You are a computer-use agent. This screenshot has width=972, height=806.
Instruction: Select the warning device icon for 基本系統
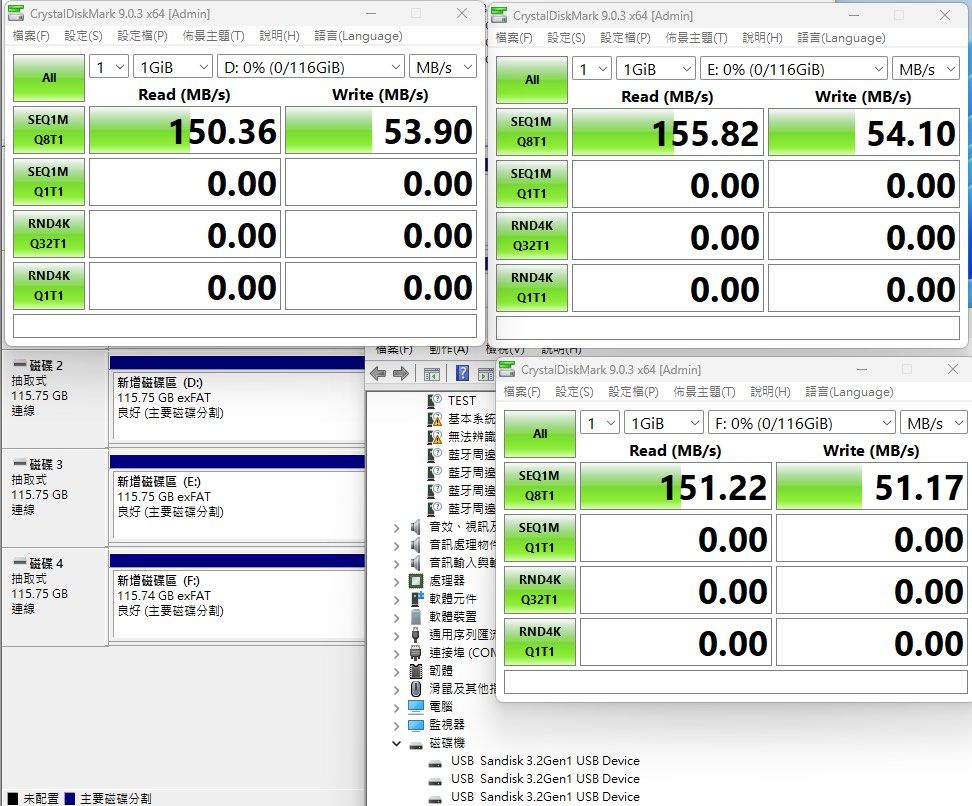[x=435, y=418]
